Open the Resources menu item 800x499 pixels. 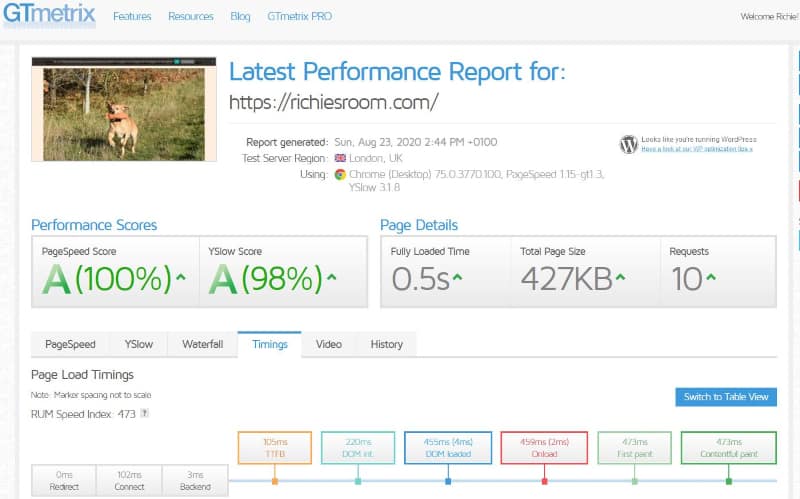tap(191, 16)
